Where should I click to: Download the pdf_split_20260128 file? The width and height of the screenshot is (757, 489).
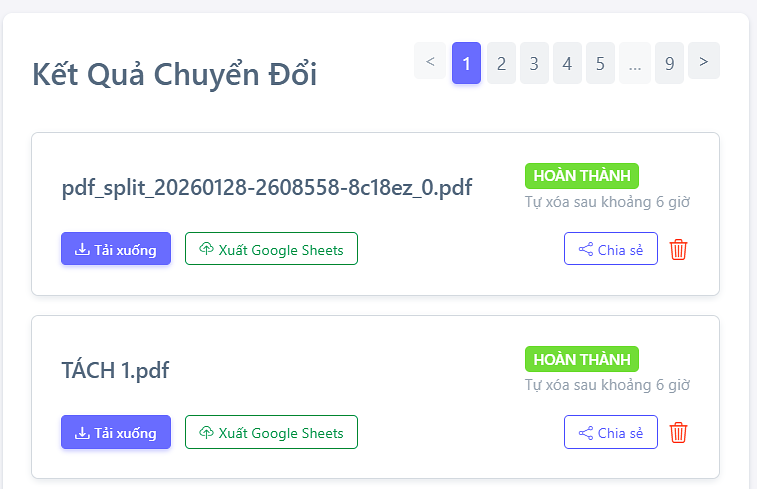[116, 249]
